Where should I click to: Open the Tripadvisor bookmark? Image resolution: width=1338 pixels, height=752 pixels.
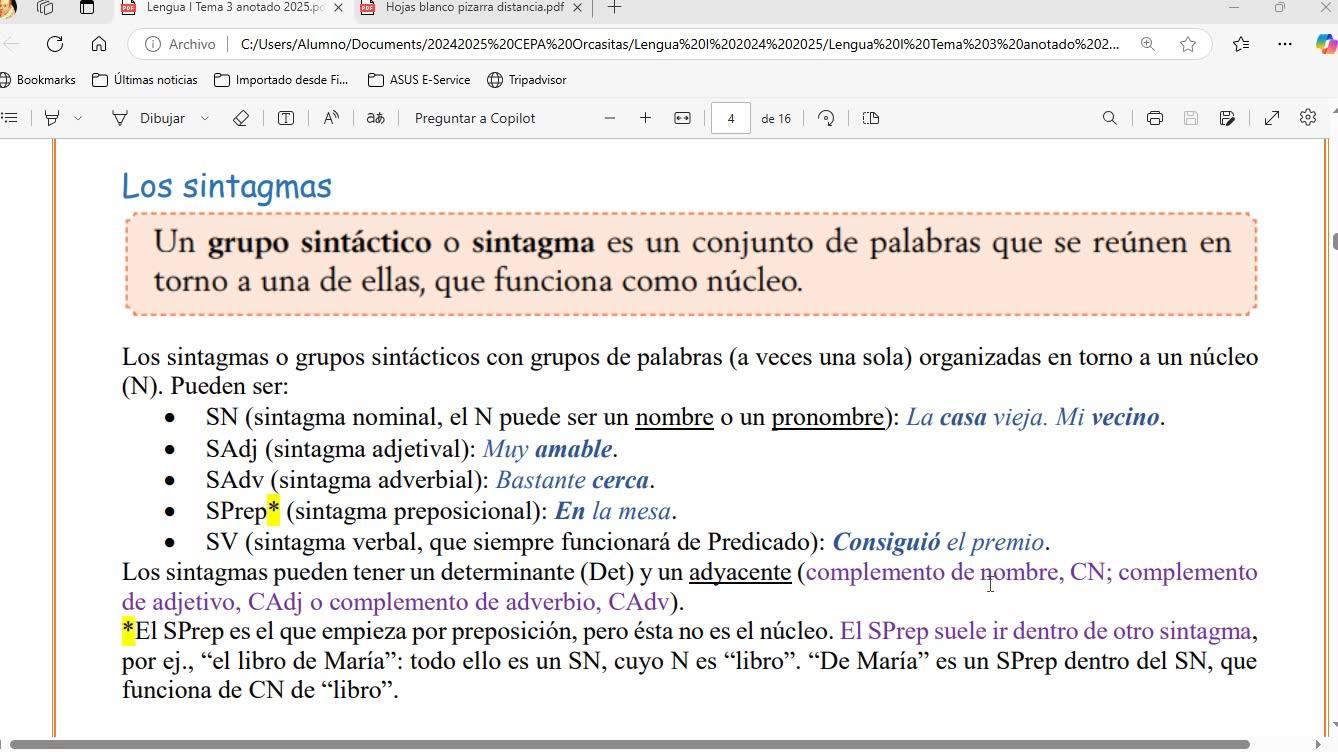(526, 80)
